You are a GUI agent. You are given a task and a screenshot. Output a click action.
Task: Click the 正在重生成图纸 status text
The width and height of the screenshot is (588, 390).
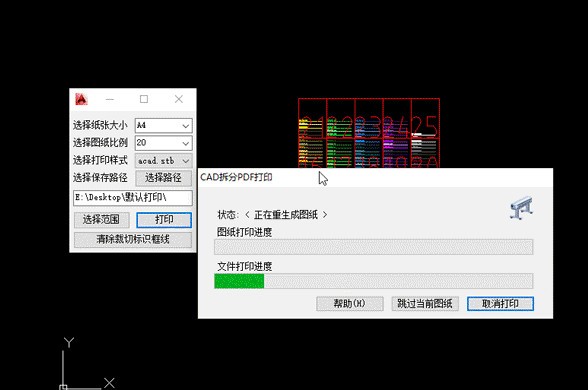[286, 215]
